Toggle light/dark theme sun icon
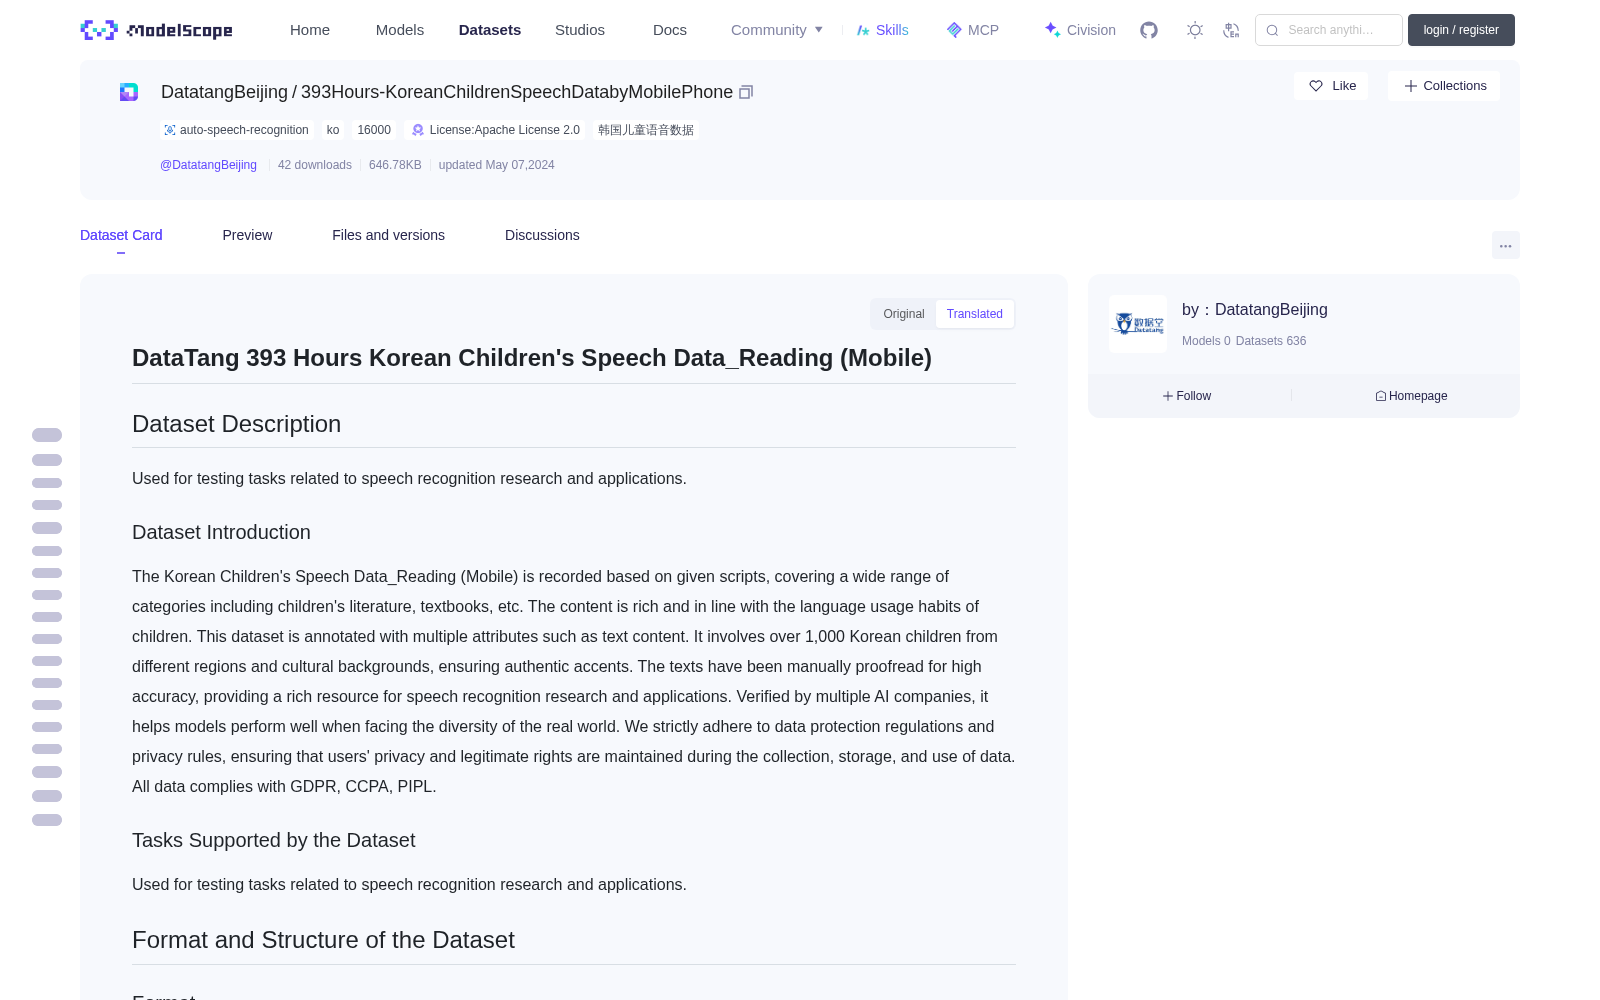This screenshot has width=1600, height=1000. click(x=1195, y=30)
